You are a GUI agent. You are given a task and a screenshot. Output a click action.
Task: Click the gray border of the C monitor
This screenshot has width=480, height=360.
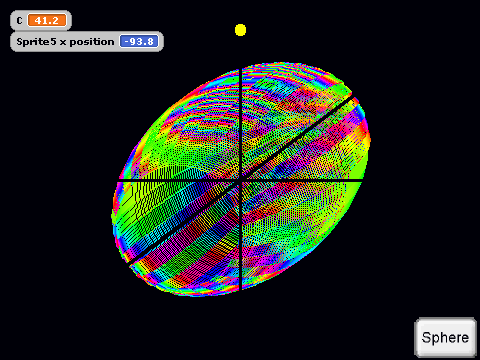pyautogui.click(x=41, y=12)
